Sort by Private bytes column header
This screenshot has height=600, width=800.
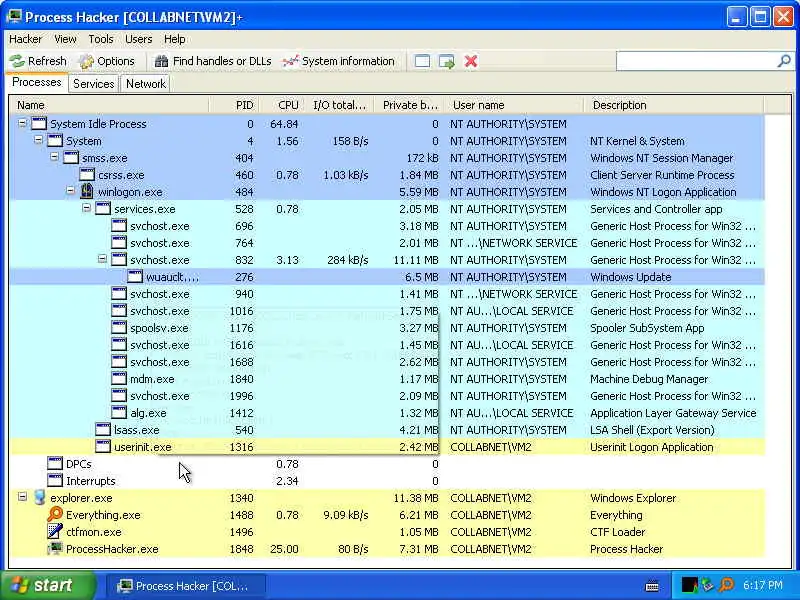409,105
